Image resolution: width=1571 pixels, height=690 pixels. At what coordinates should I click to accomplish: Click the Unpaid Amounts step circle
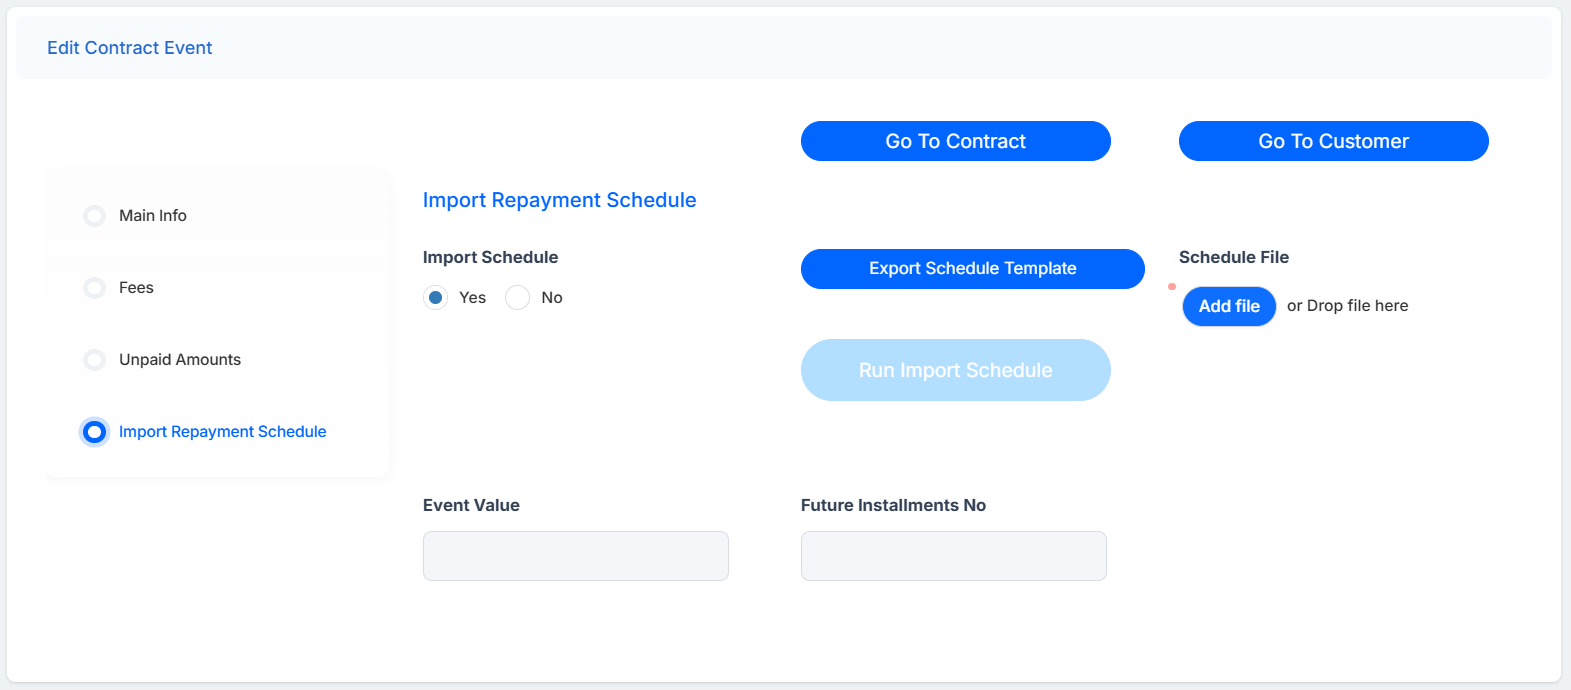94,360
